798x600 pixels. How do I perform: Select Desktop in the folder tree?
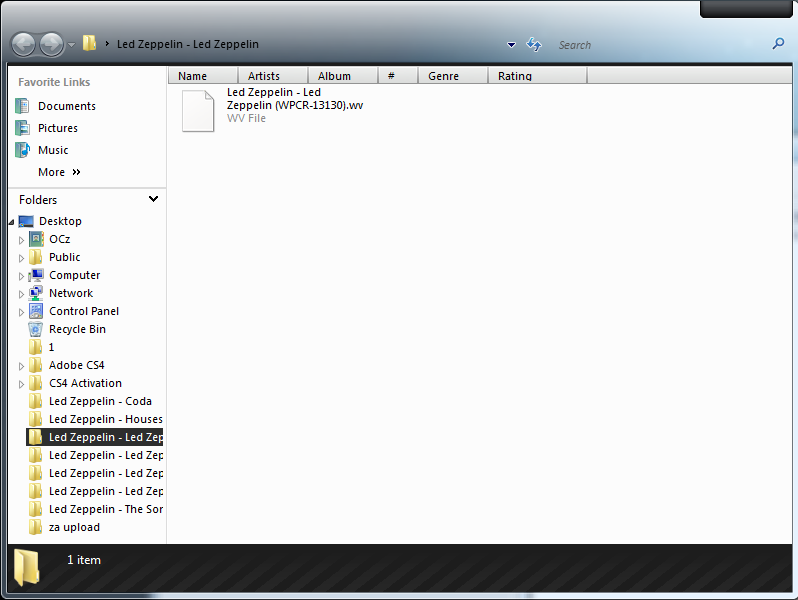[60, 221]
